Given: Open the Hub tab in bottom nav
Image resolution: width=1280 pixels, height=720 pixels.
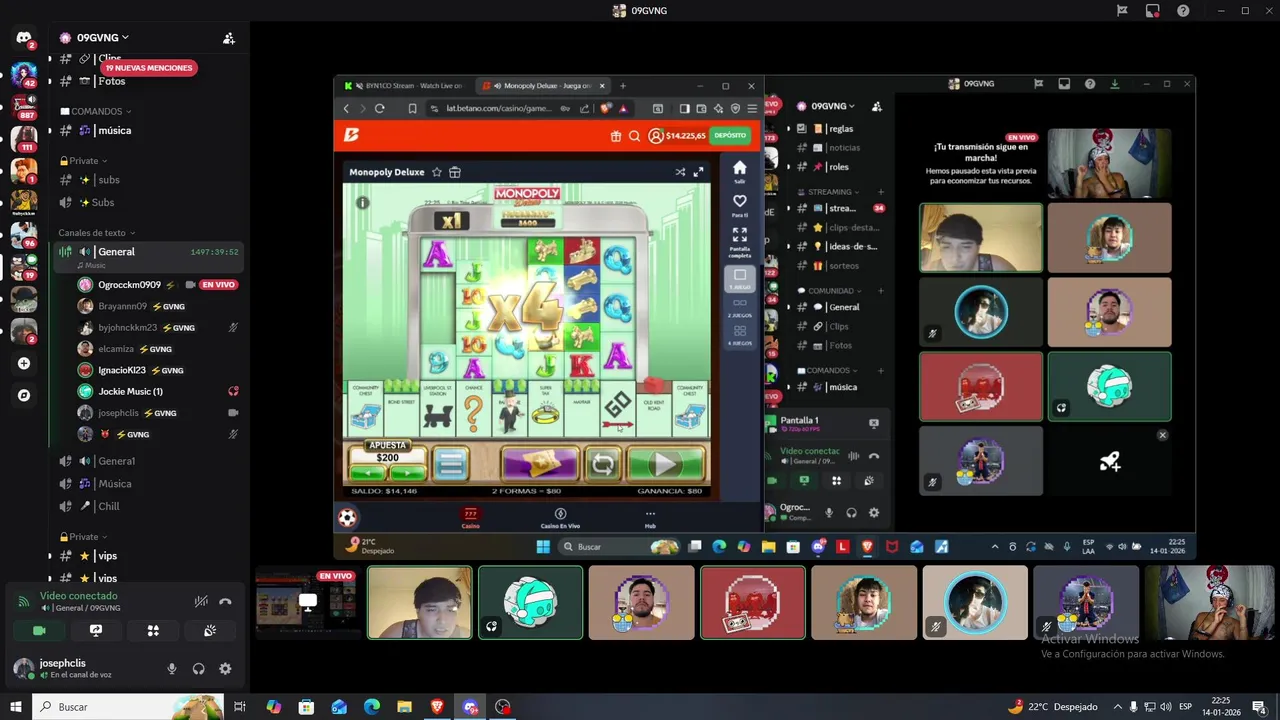Looking at the screenshot, I should point(650,518).
